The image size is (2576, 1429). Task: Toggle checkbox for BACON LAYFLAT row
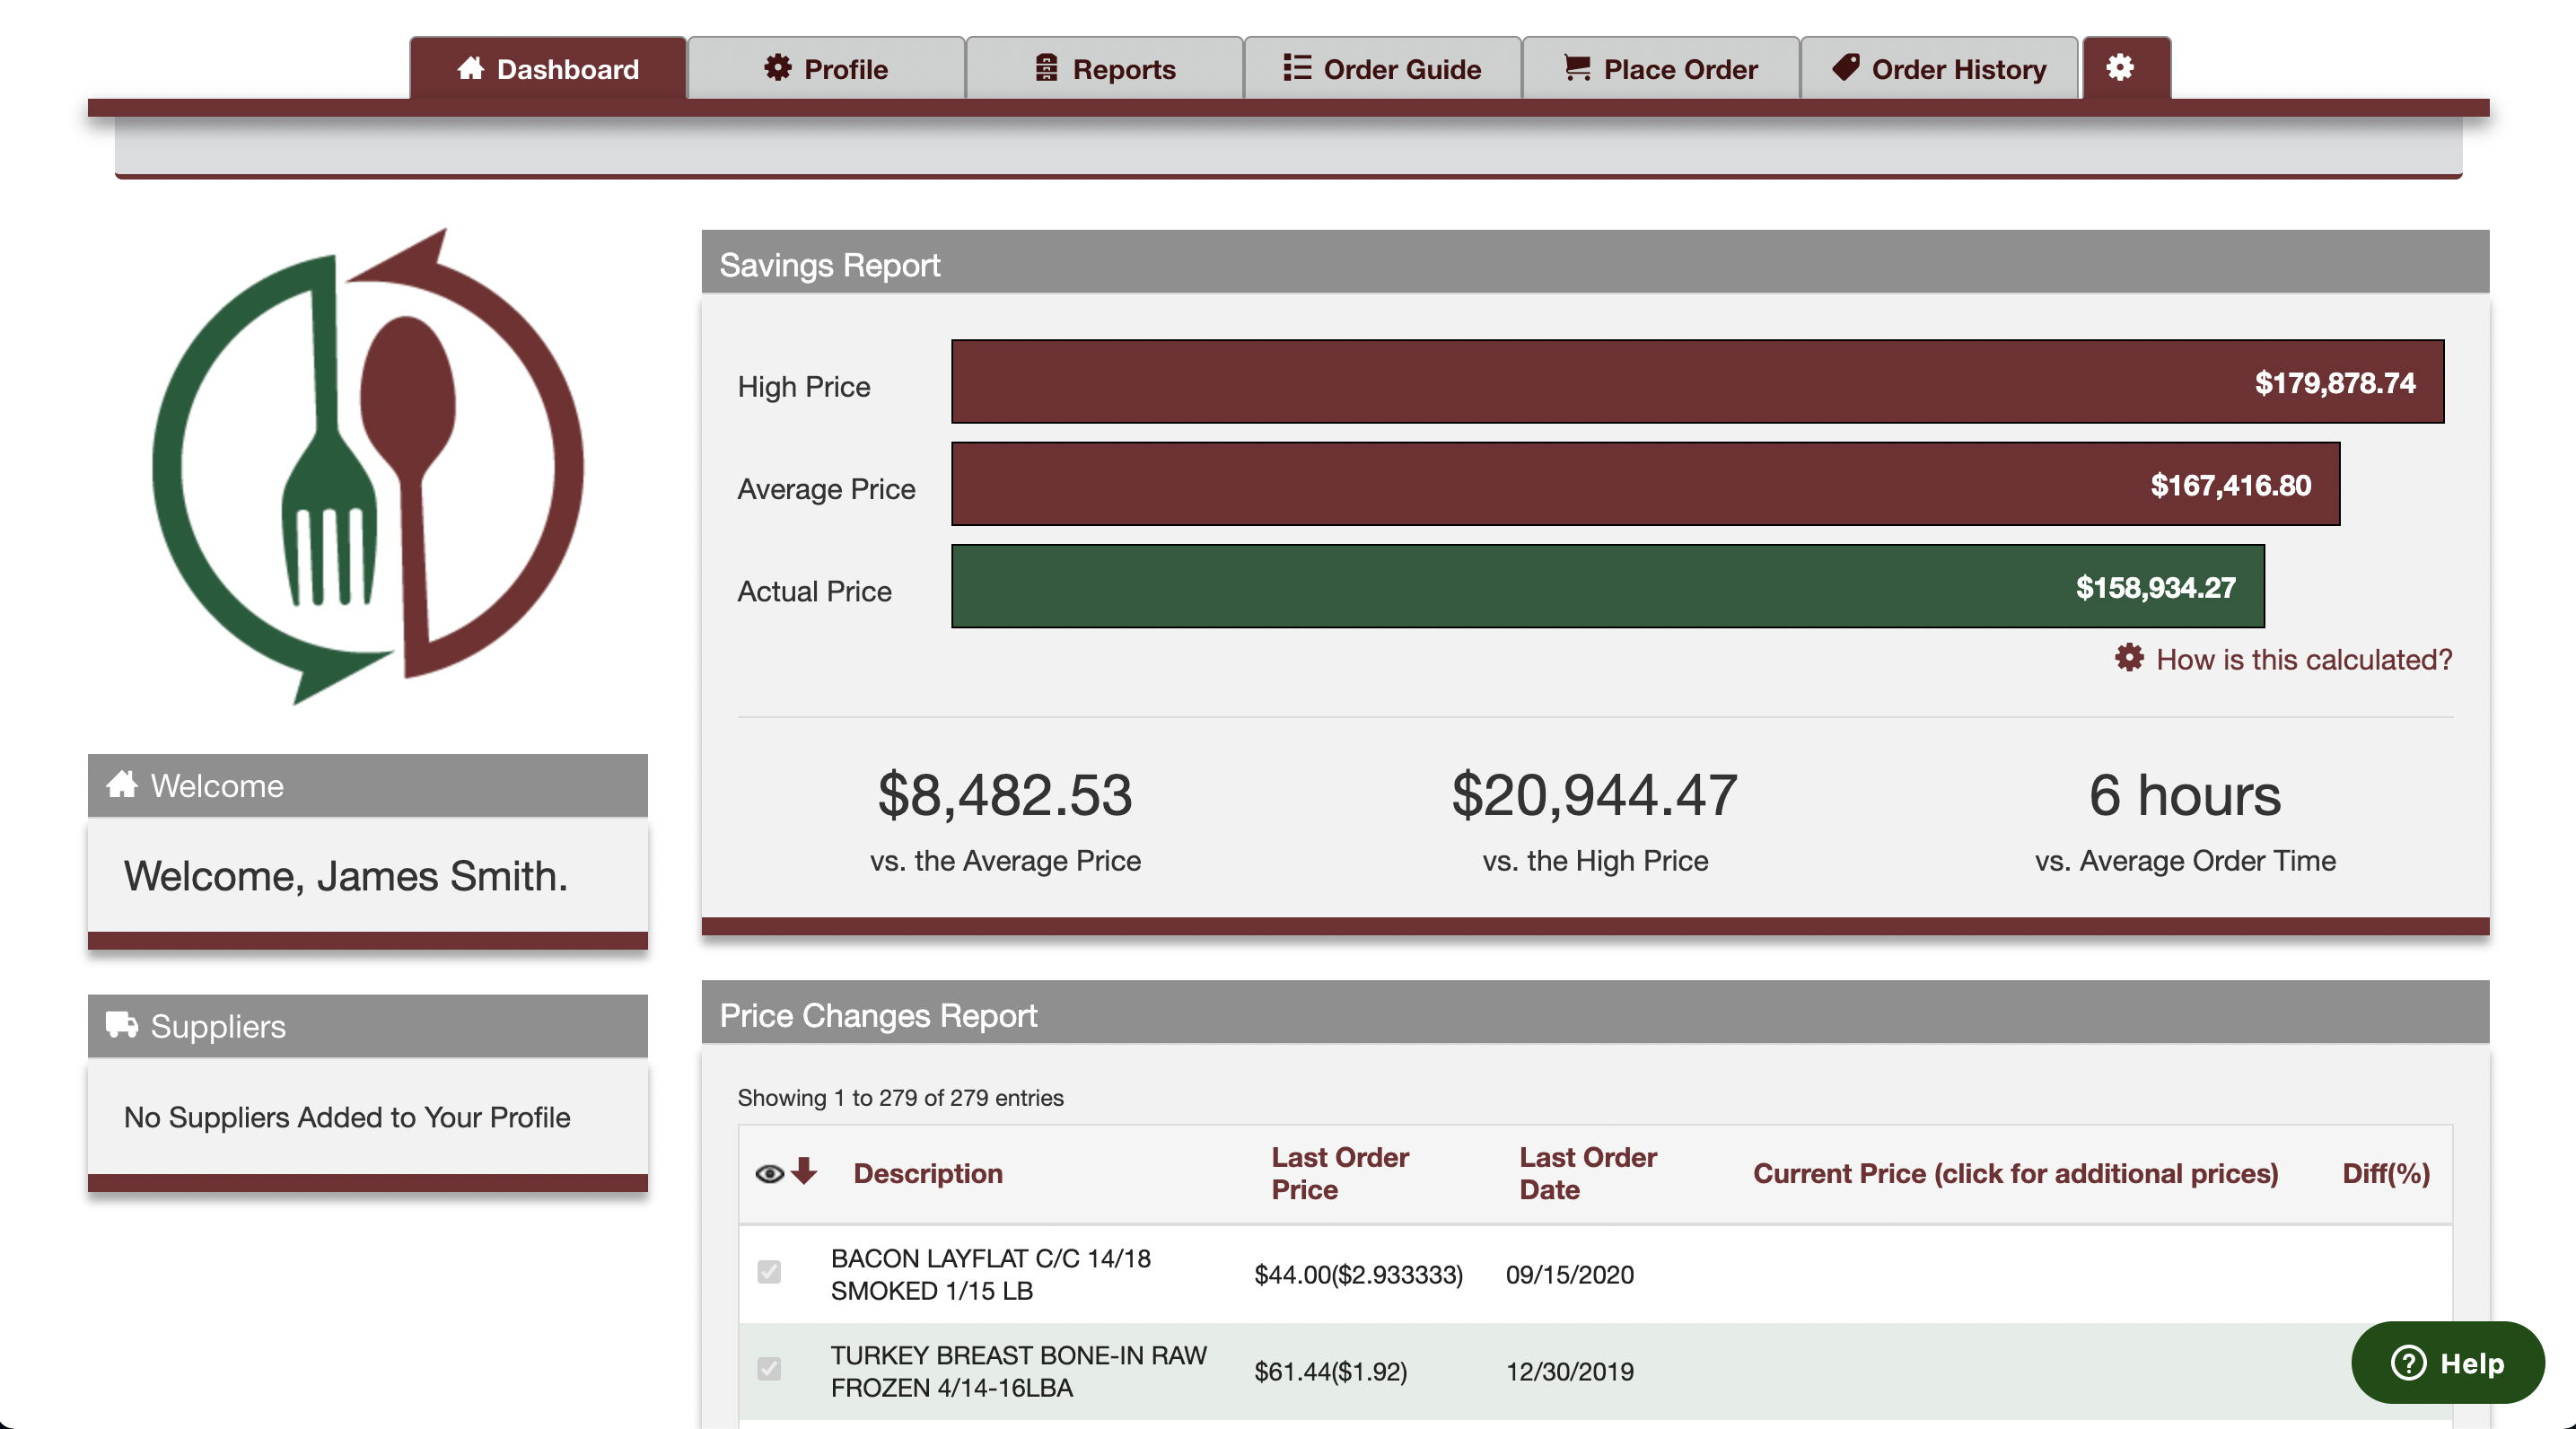(x=769, y=1272)
